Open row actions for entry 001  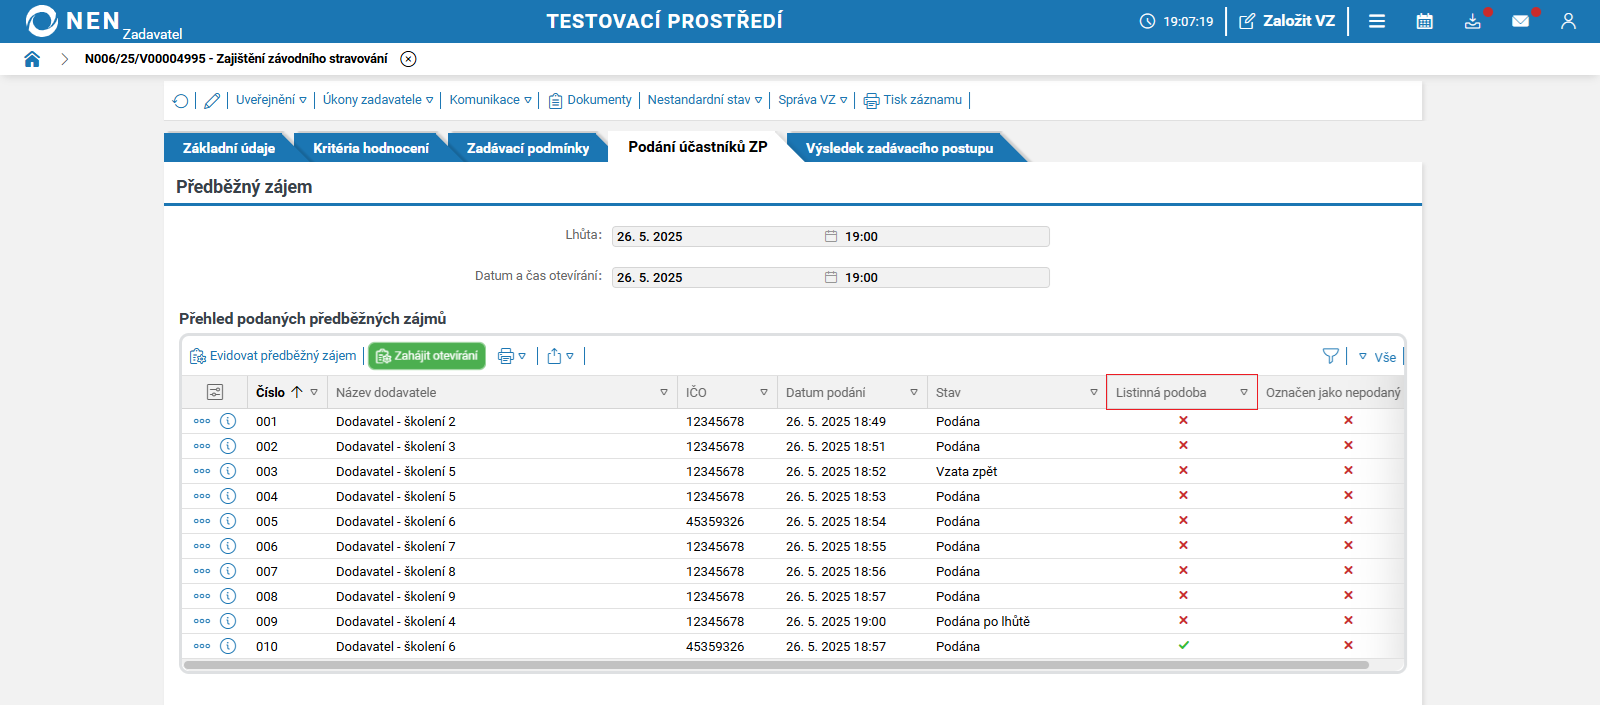coord(202,421)
